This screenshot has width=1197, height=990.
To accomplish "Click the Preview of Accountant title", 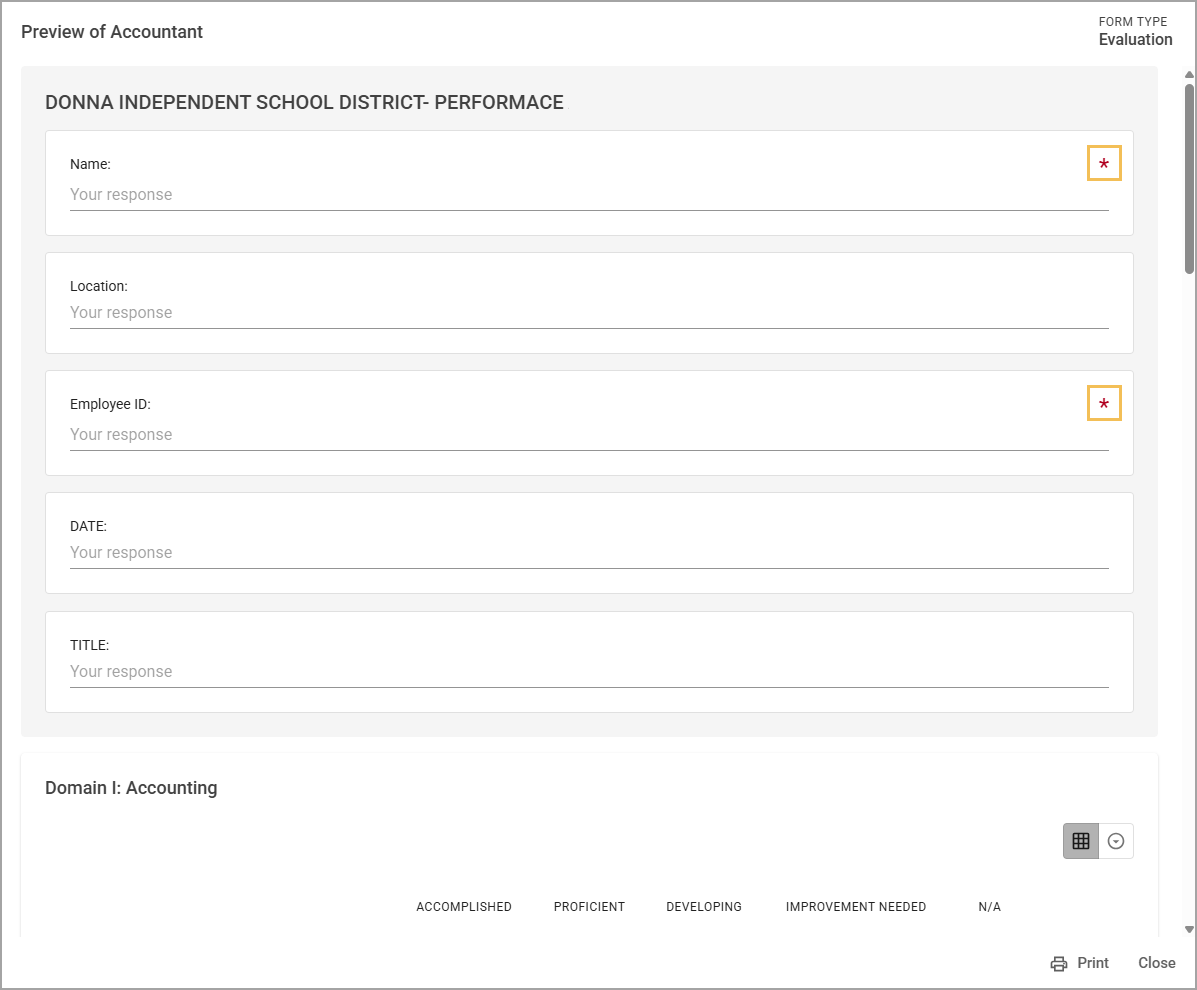I will (112, 32).
